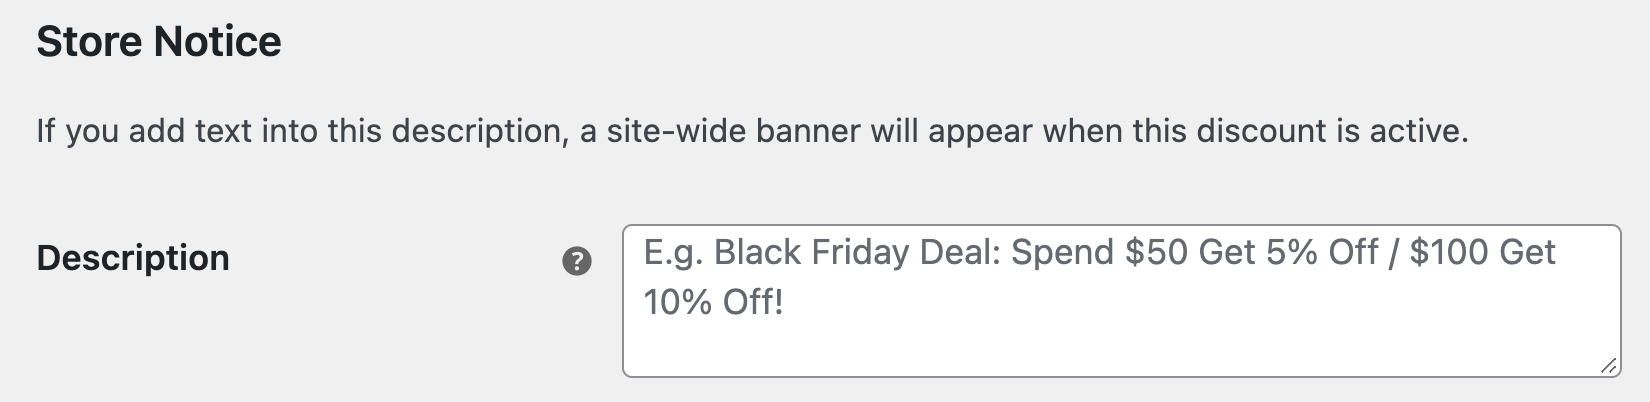Viewport: 1650px width, 402px height.
Task: Click the 'E.g.' text starting the placeholder
Action: (x=674, y=253)
